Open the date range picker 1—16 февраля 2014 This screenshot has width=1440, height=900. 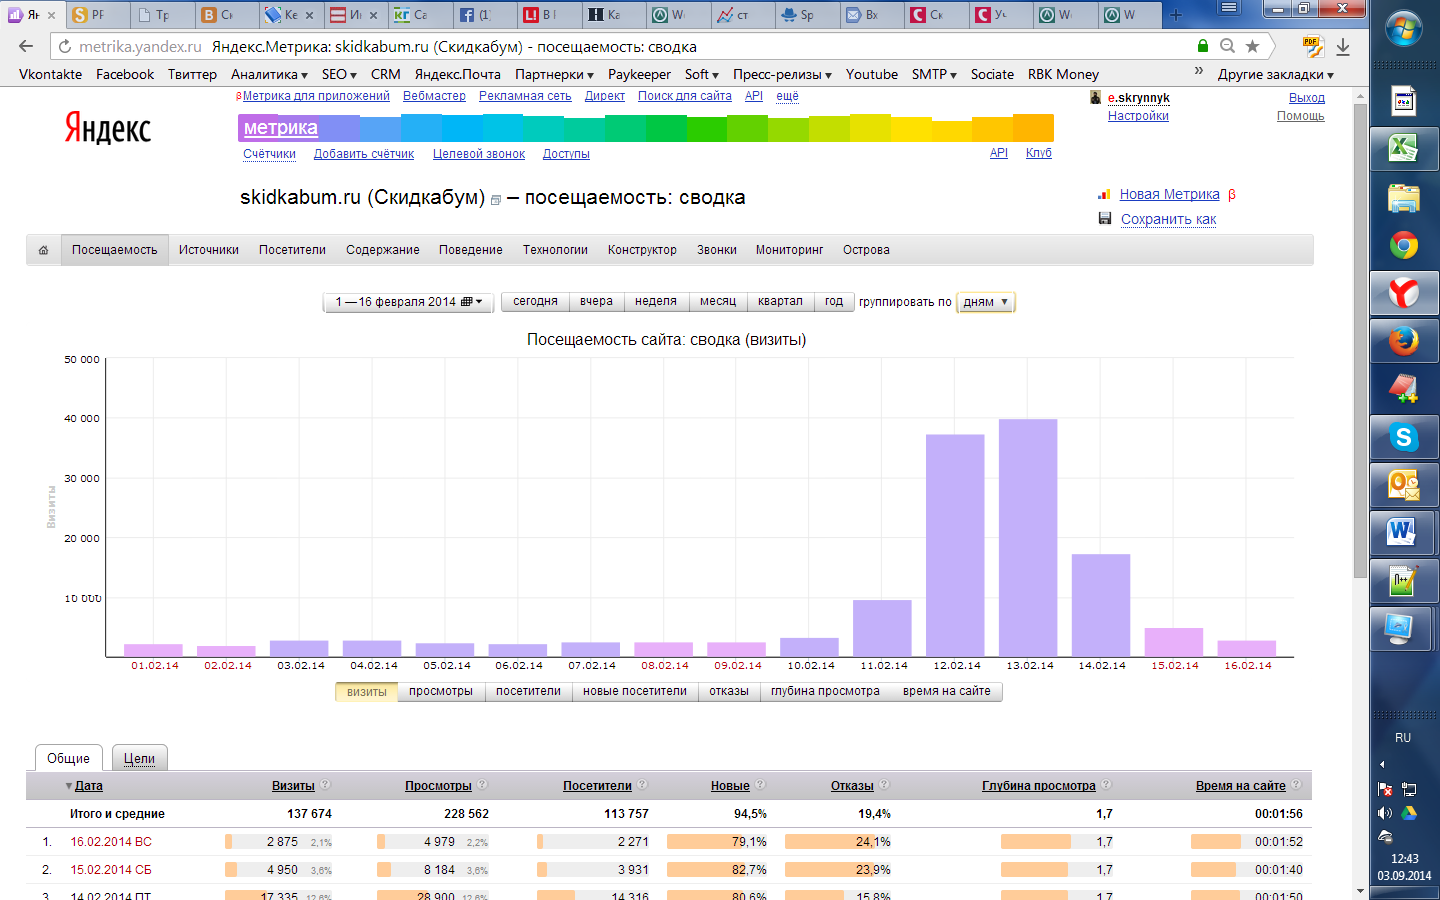tap(409, 302)
